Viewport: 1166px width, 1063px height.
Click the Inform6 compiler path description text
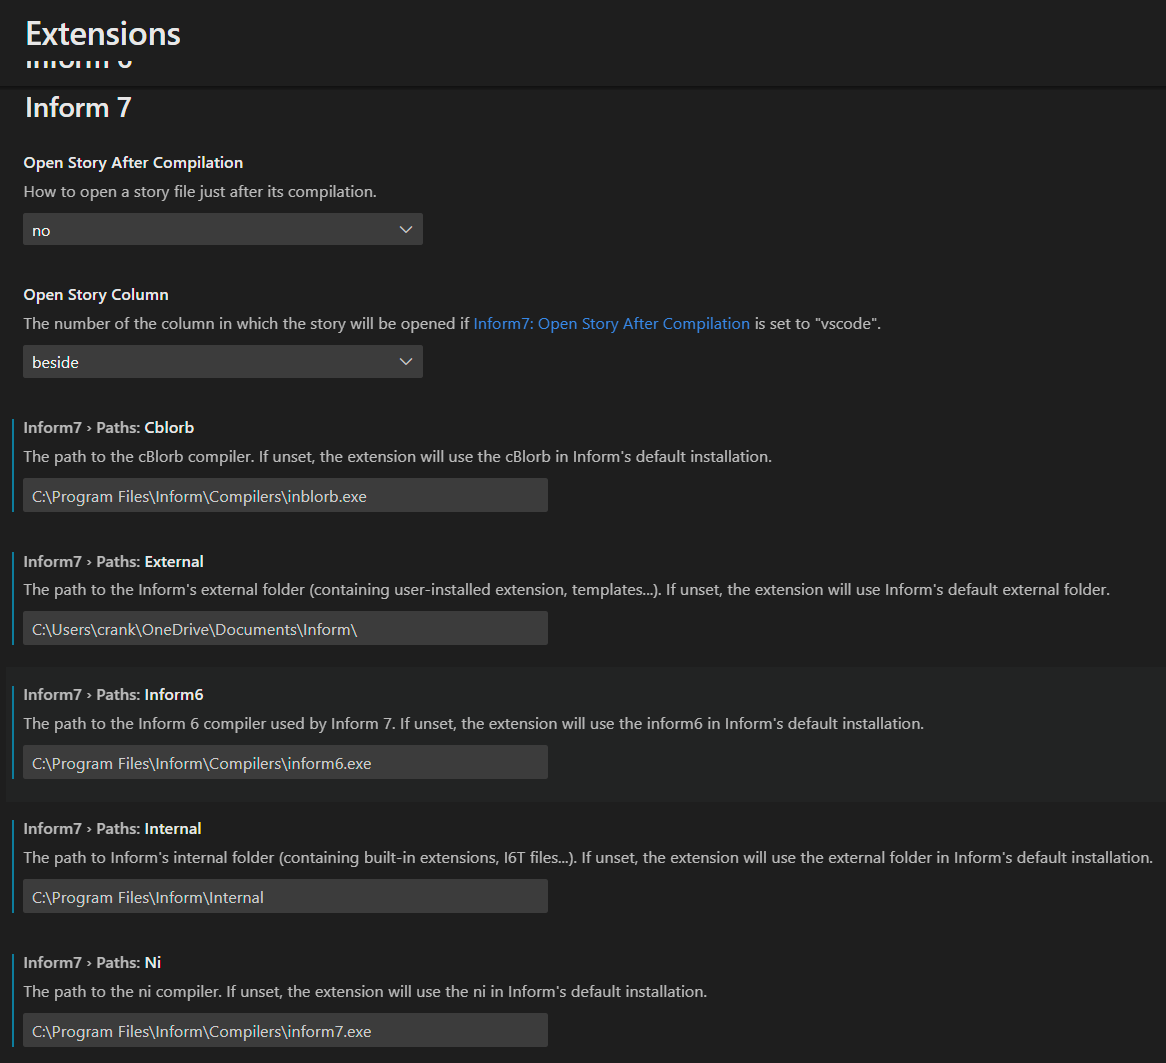[x=473, y=724]
